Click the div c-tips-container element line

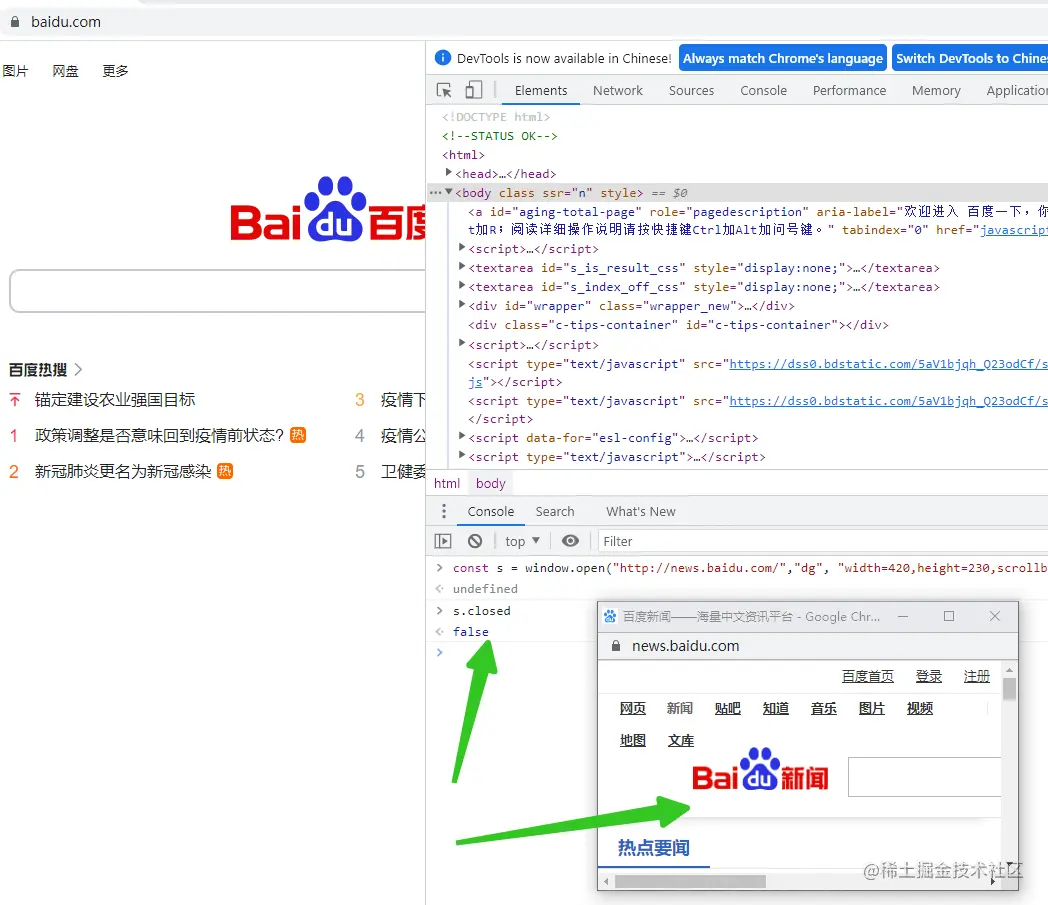click(678, 325)
